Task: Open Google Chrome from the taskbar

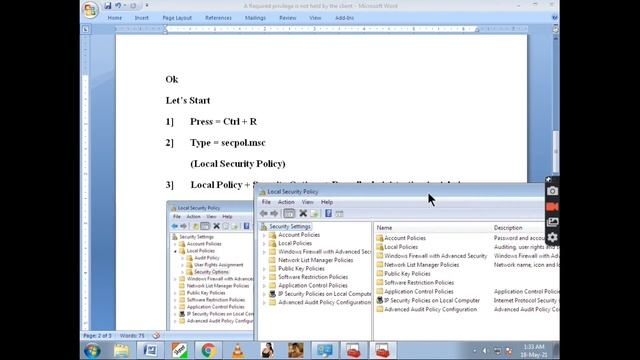Action: tap(208, 351)
